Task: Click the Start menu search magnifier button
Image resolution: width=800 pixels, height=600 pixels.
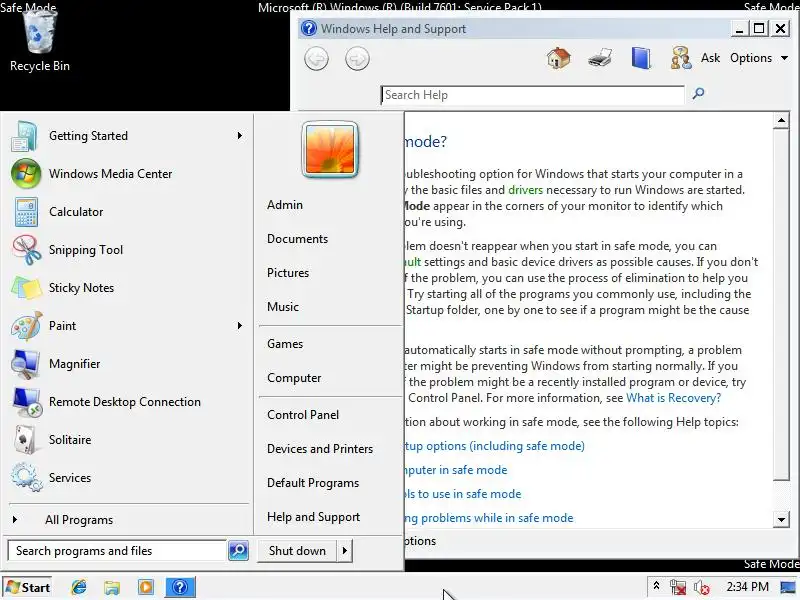Action: [238, 551]
